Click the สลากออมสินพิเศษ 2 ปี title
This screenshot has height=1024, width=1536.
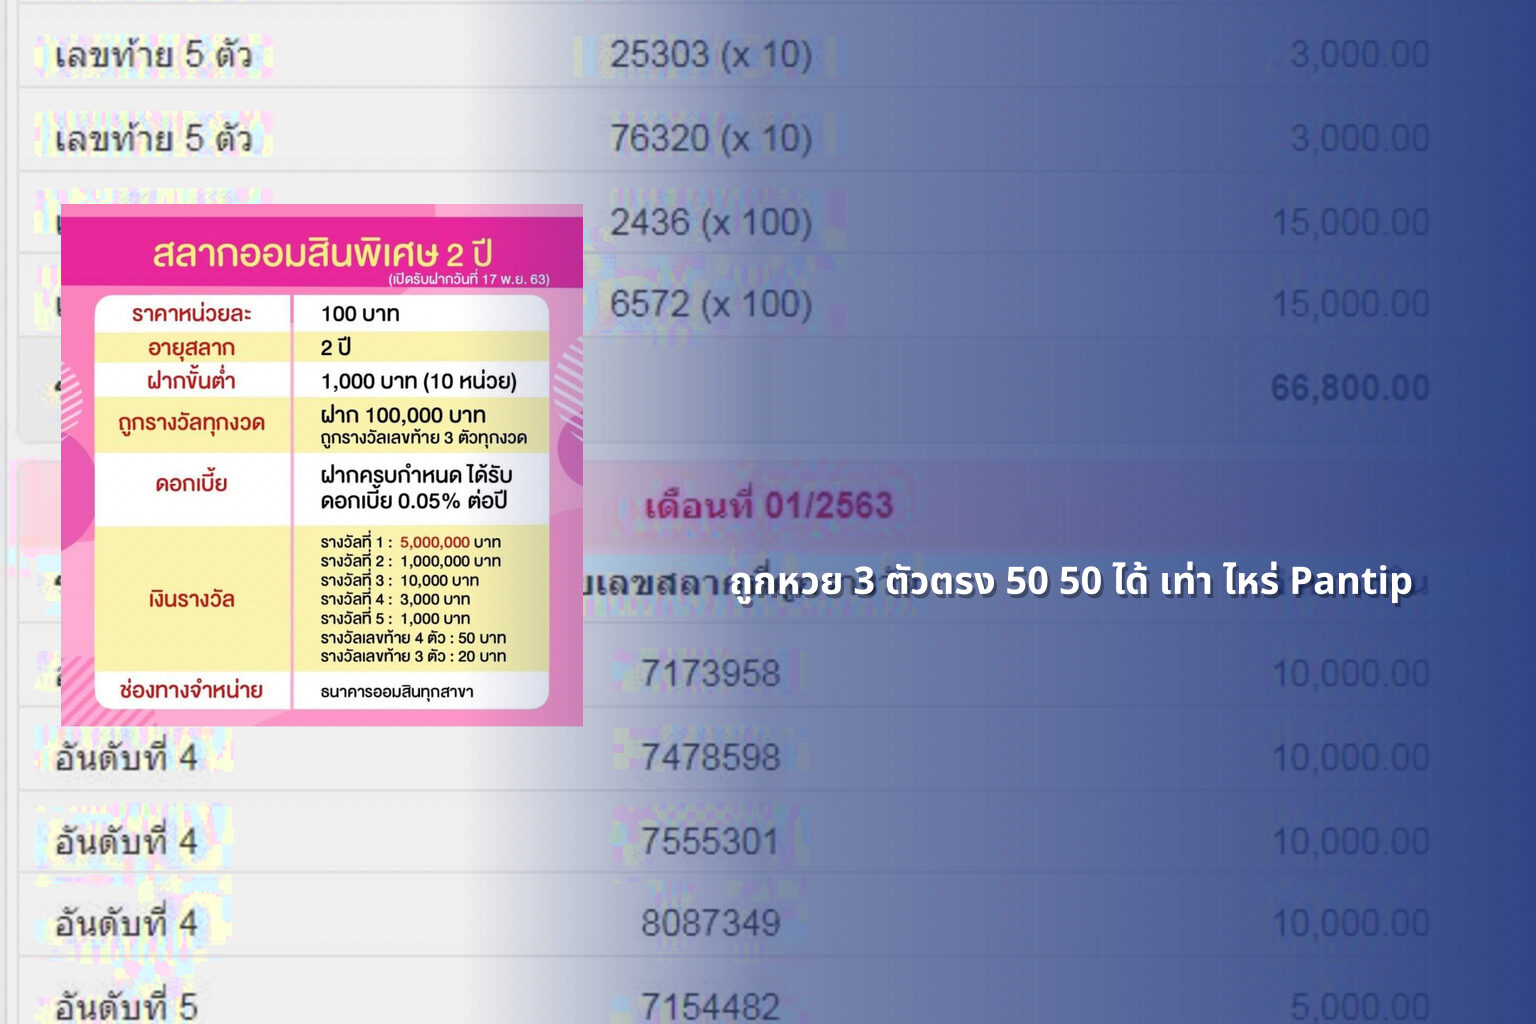[322, 253]
